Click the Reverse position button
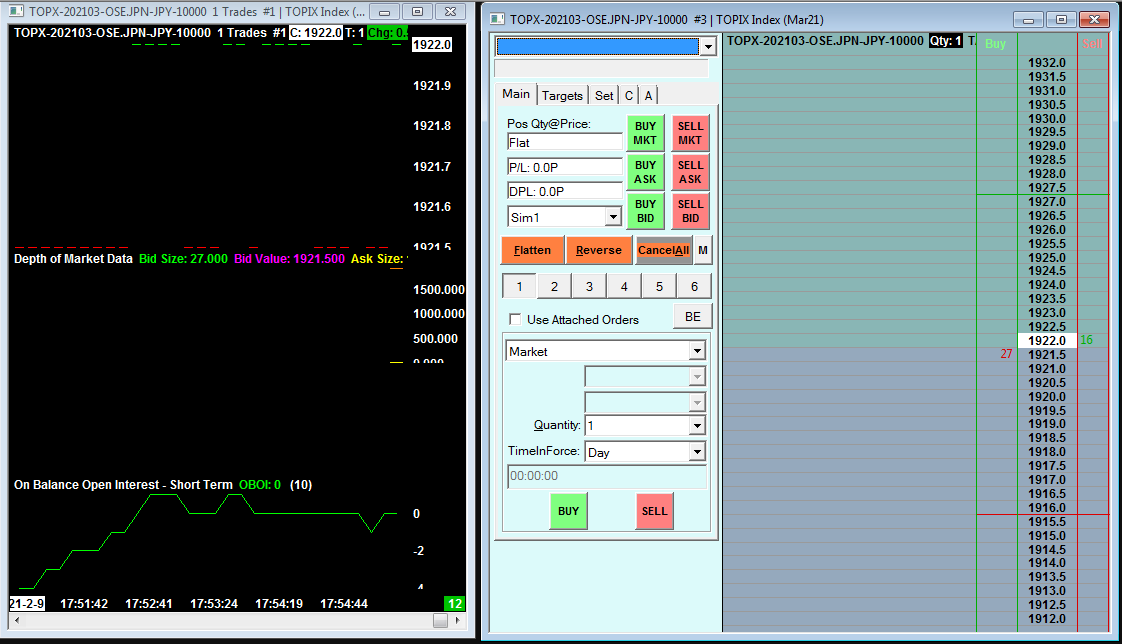 [598, 250]
